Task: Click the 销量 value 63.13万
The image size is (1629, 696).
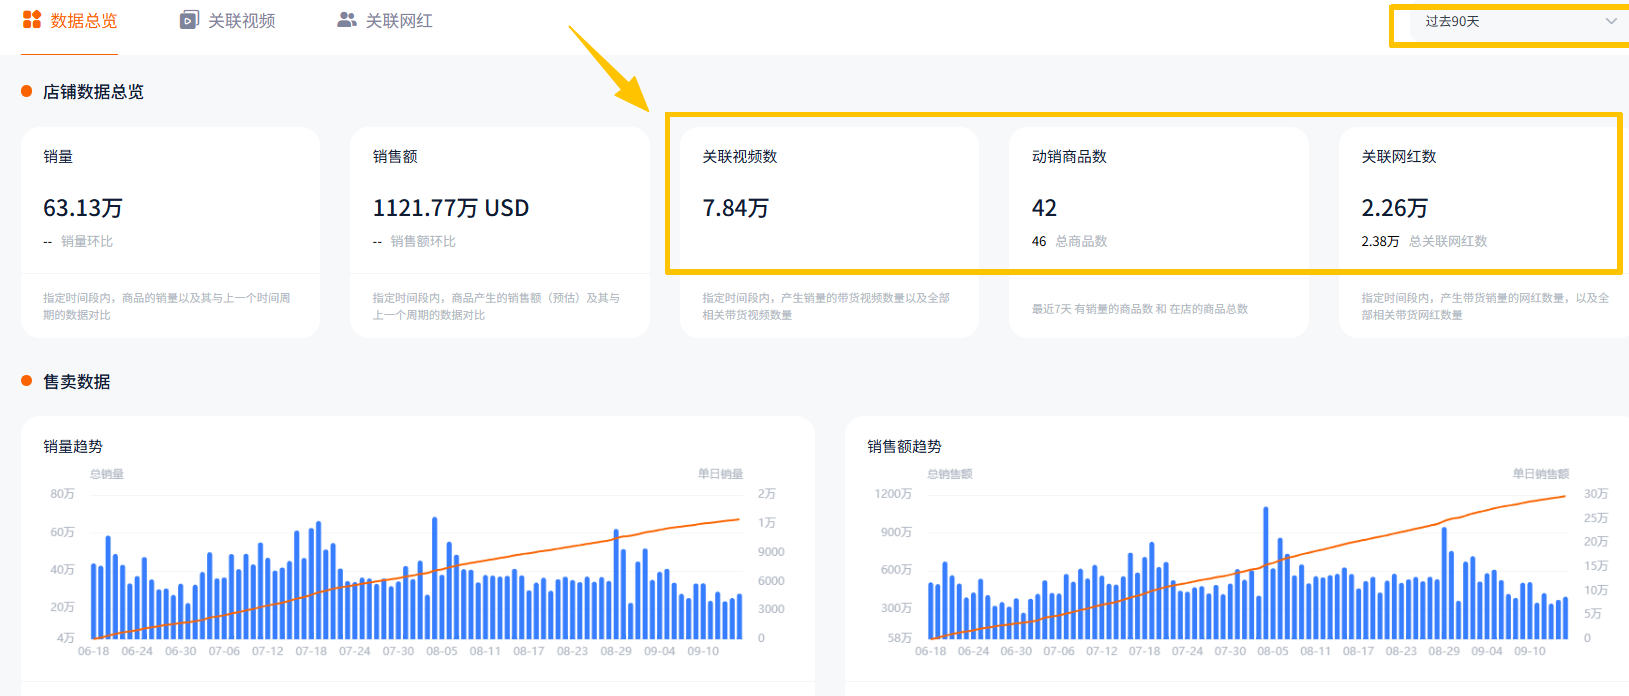Action: (x=83, y=208)
